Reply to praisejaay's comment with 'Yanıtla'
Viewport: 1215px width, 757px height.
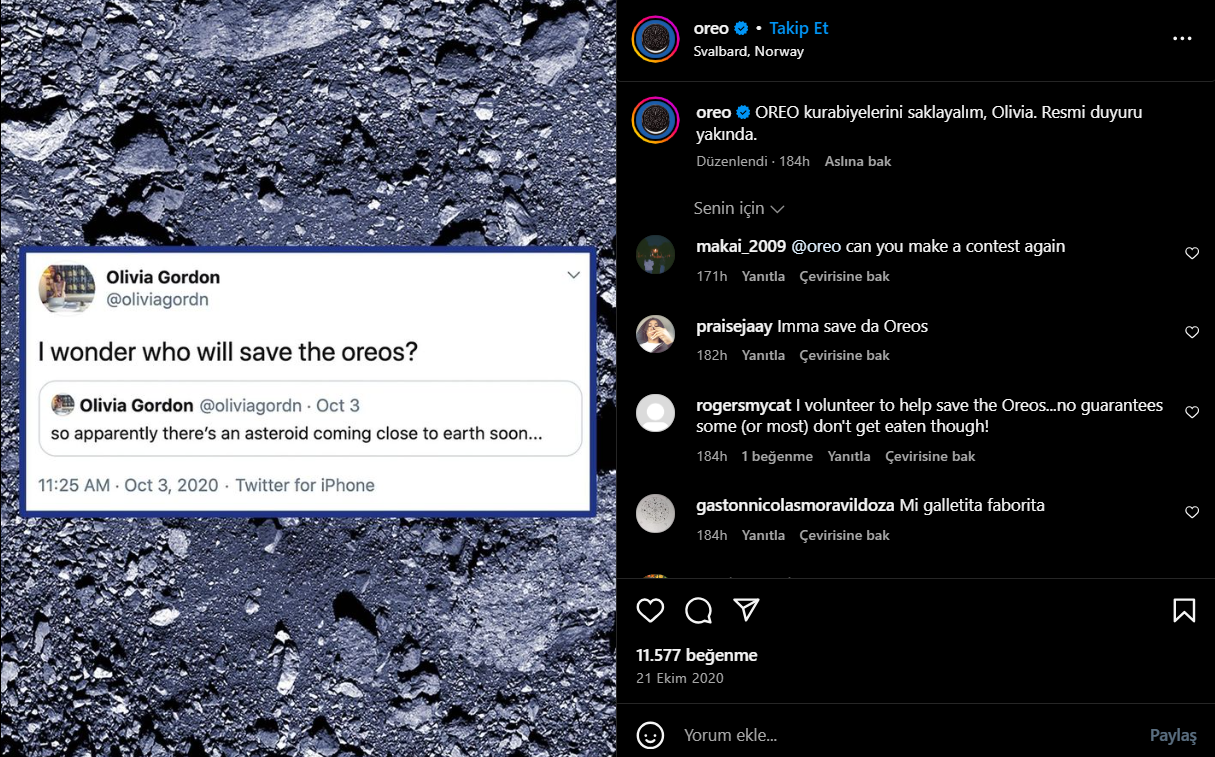point(763,355)
